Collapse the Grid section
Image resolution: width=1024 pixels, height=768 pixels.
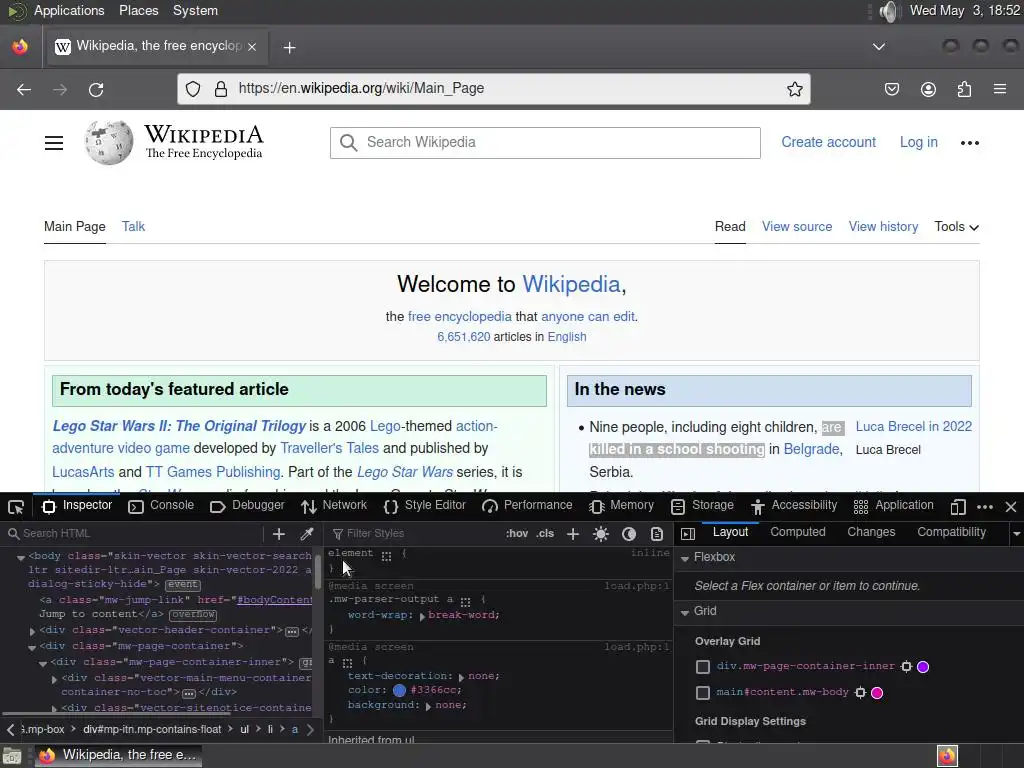(685, 613)
